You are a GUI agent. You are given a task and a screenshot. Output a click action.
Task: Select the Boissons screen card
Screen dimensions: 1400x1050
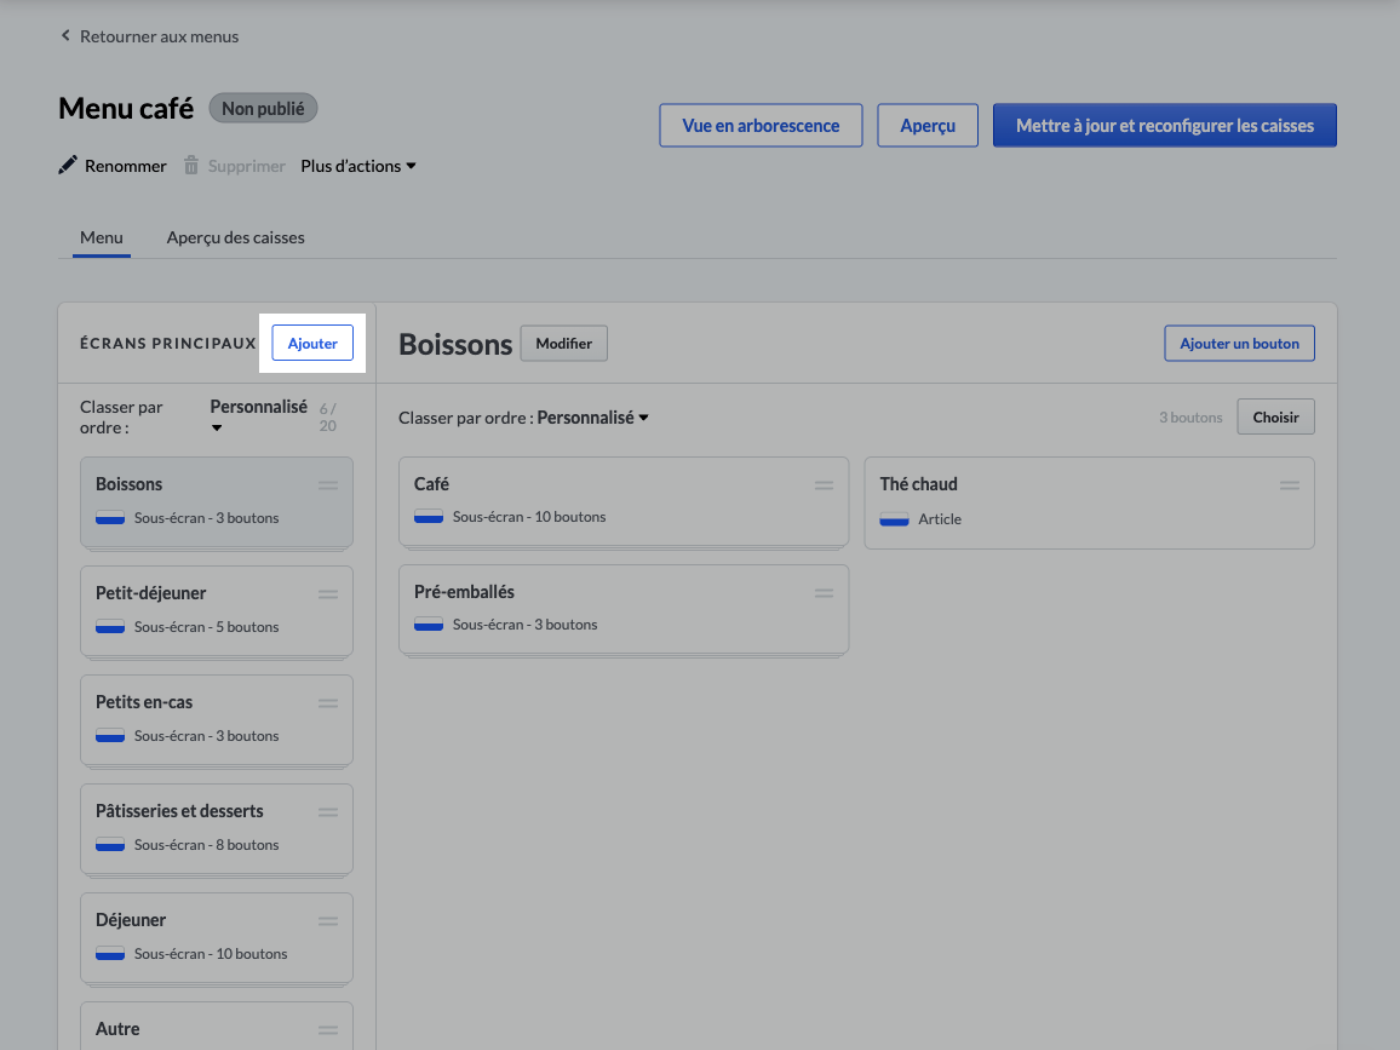pyautogui.click(x=217, y=502)
